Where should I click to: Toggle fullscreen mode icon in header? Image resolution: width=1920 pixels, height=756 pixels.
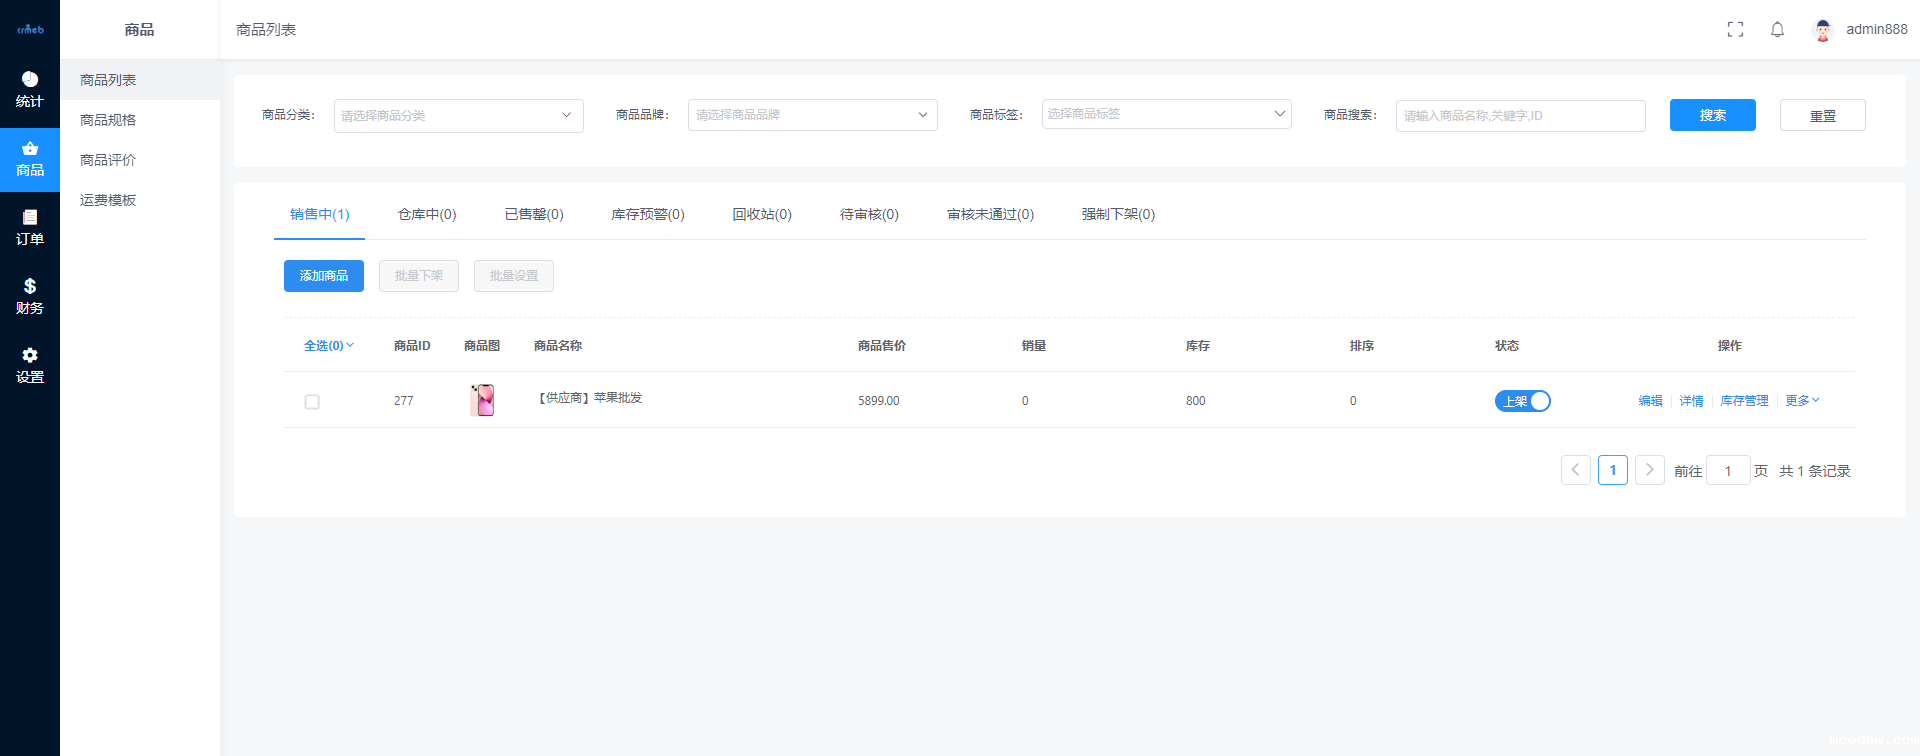[x=1735, y=30]
